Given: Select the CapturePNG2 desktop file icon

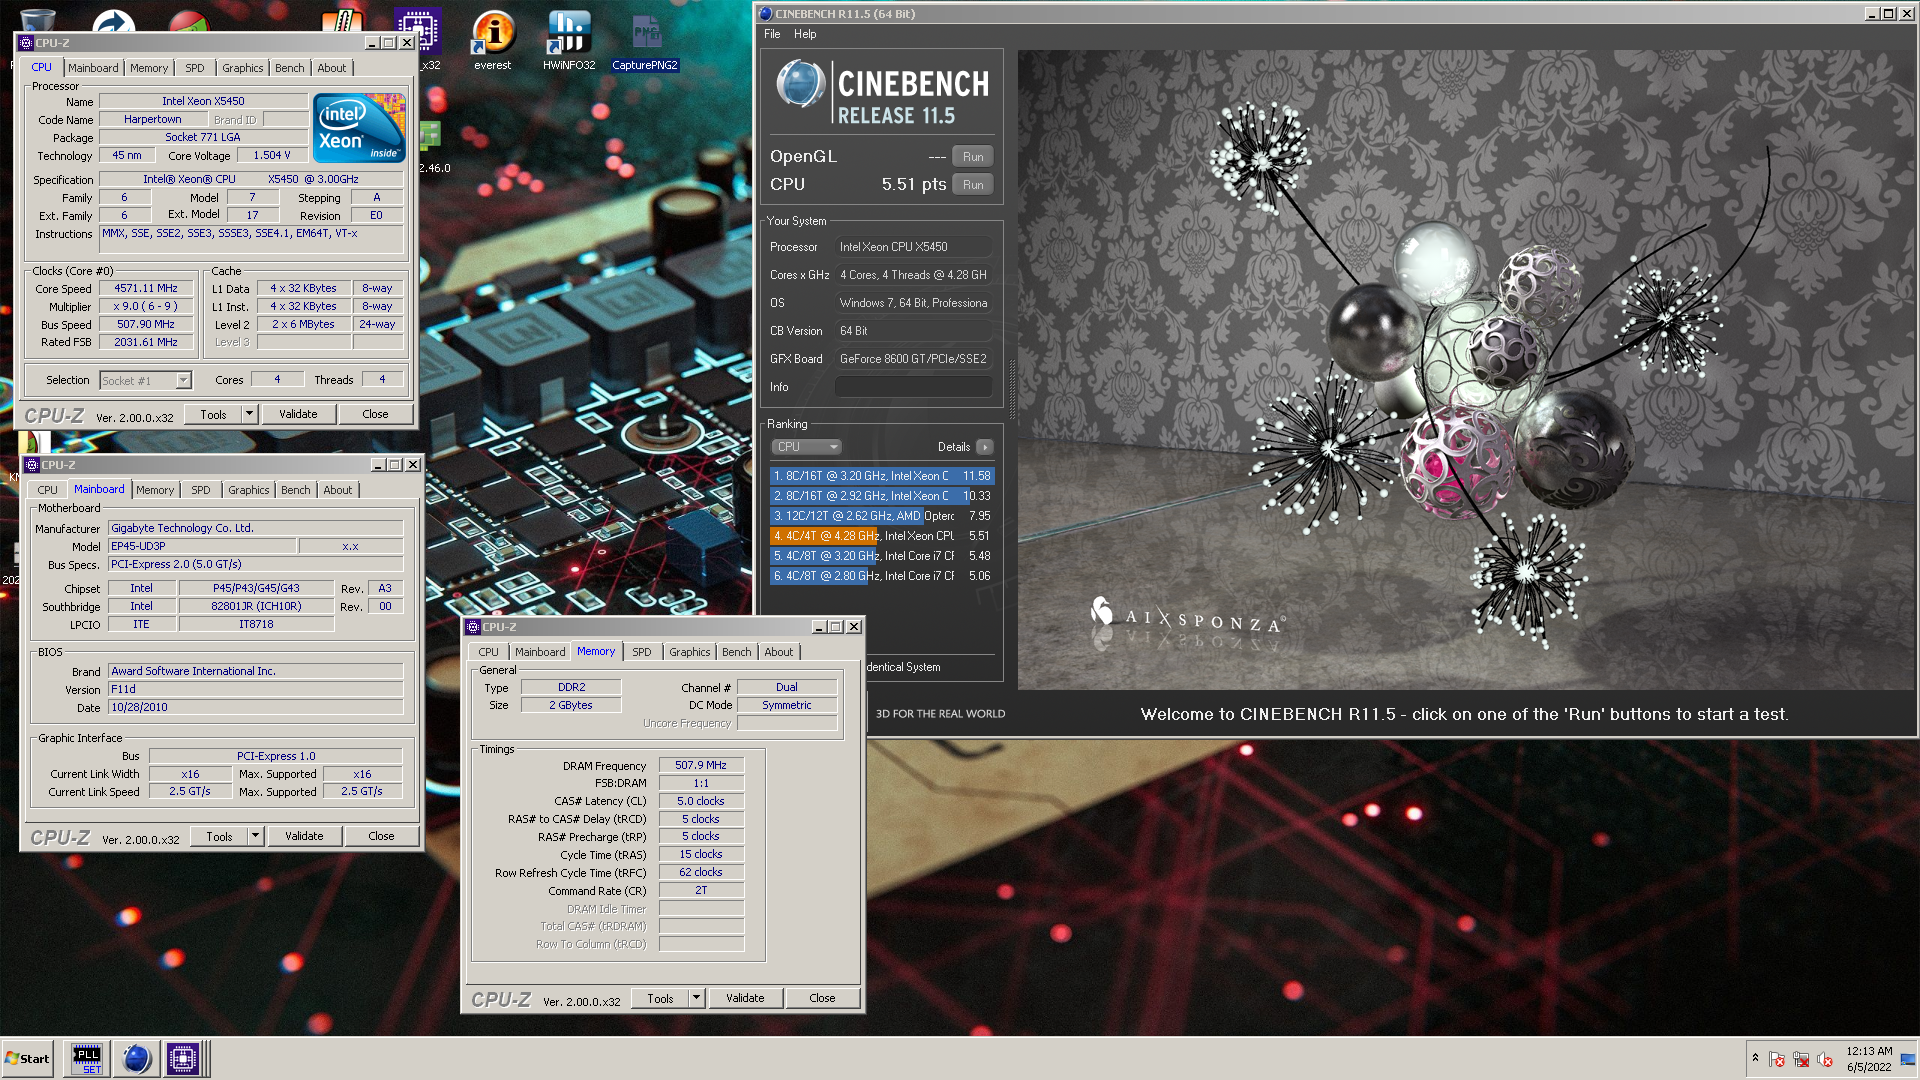Looking at the screenshot, I should pyautogui.click(x=645, y=40).
